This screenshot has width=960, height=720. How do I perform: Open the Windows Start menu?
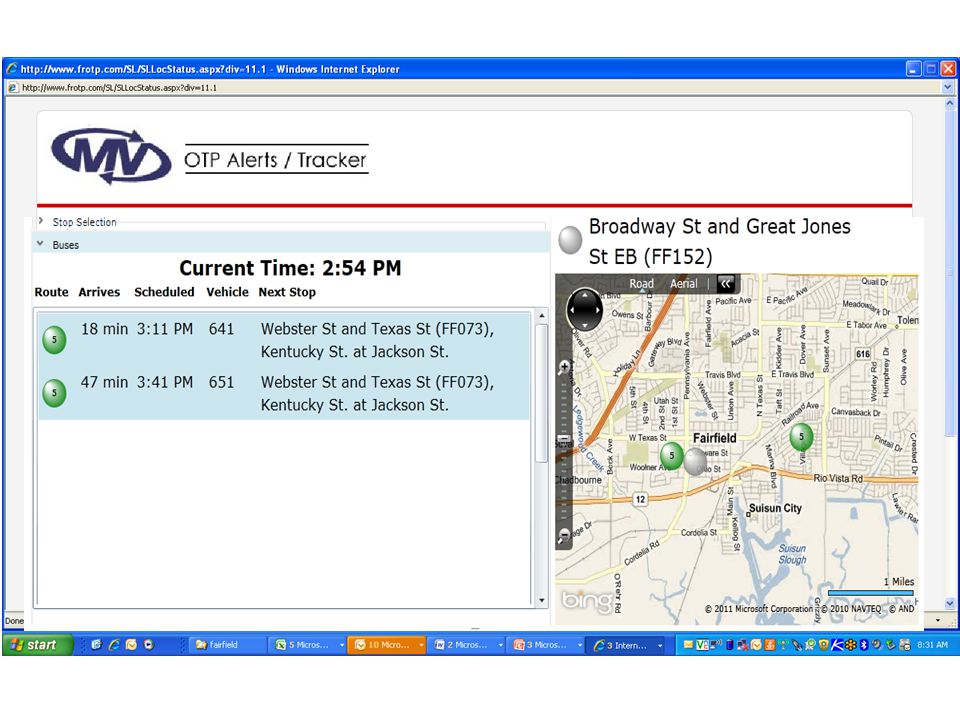tap(37, 645)
